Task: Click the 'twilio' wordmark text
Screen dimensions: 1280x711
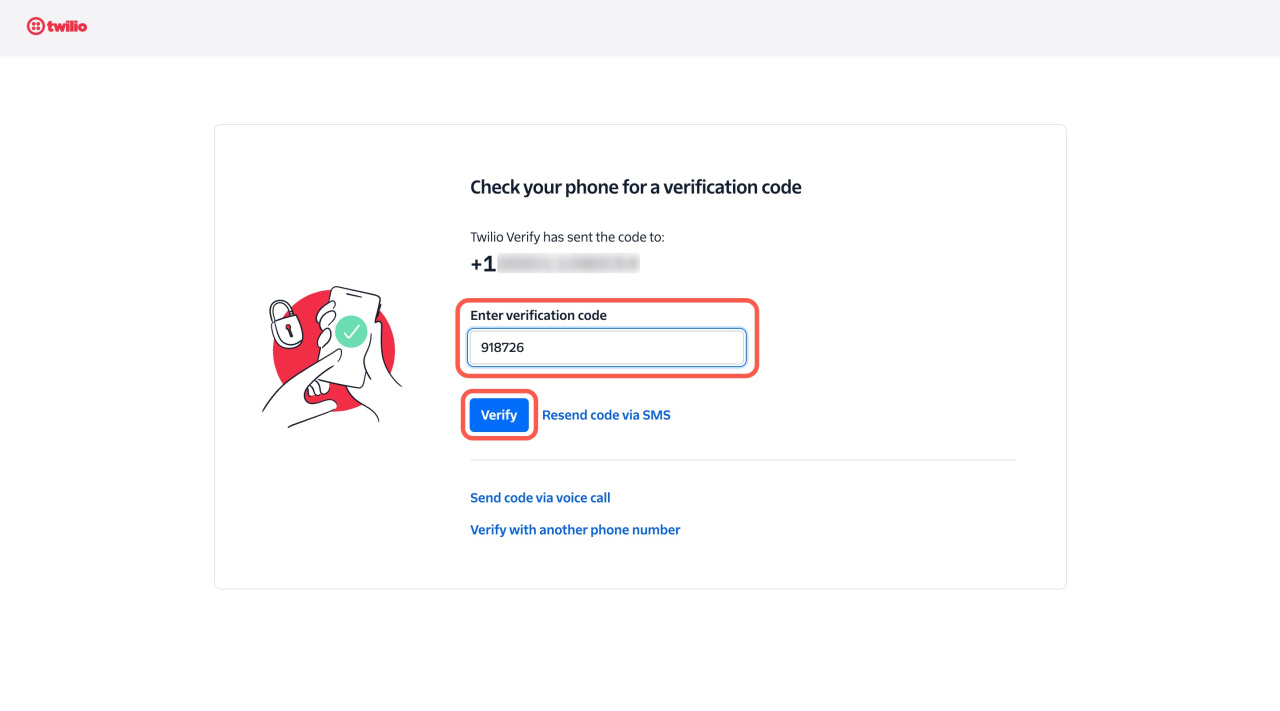Action: tap(67, 27)
